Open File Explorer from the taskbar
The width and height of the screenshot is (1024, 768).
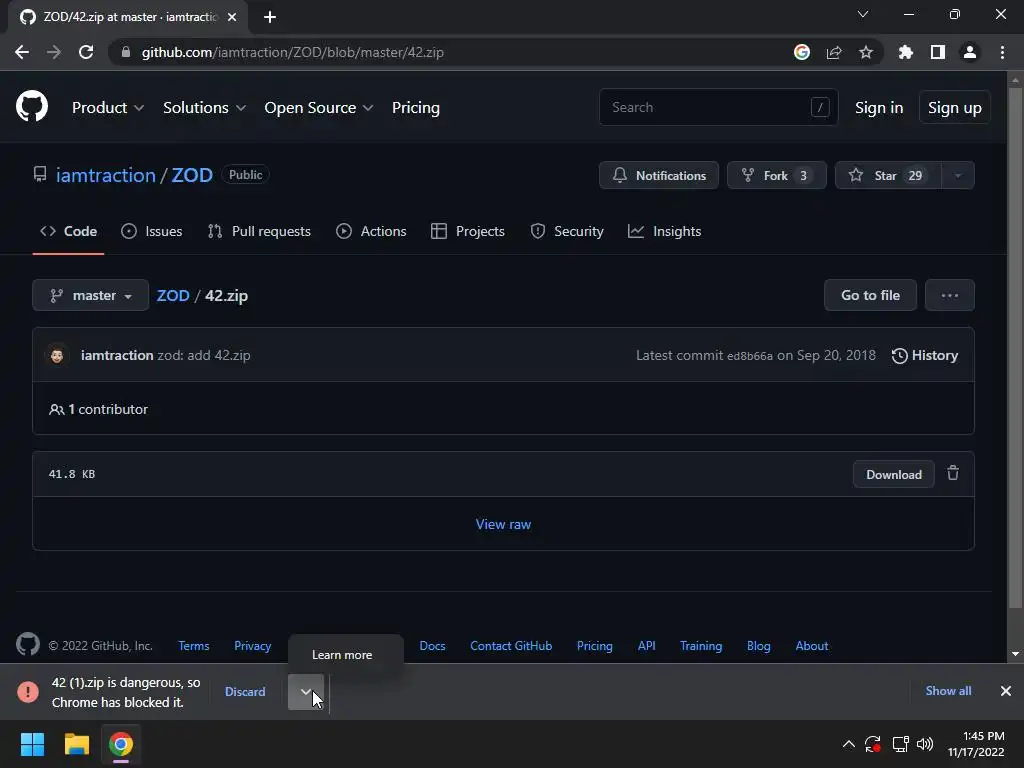click(76, 744)
